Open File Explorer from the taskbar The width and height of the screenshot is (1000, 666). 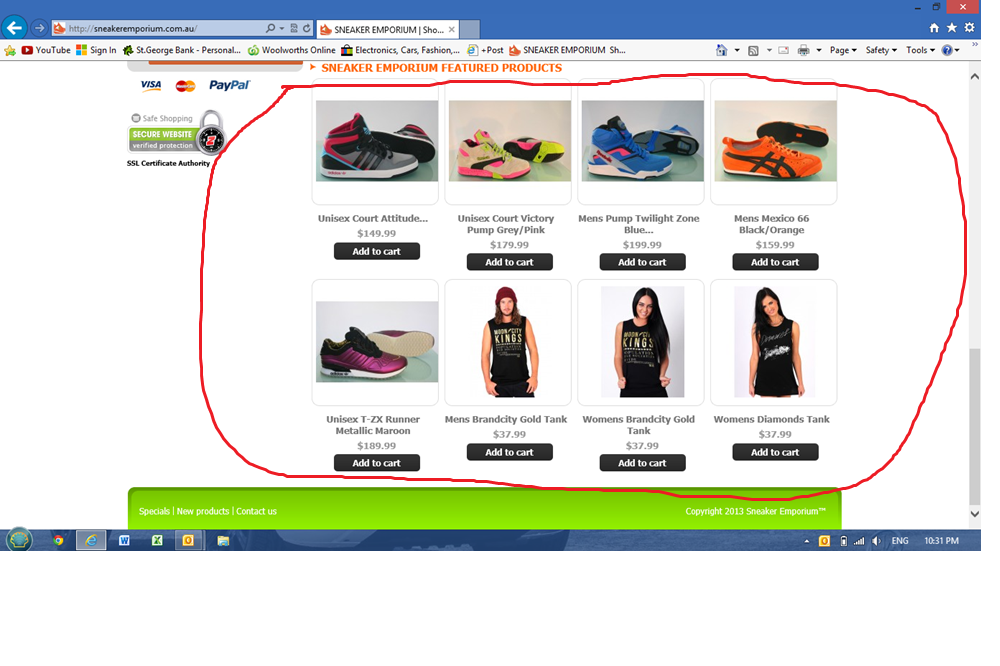[x=223, y=540]
